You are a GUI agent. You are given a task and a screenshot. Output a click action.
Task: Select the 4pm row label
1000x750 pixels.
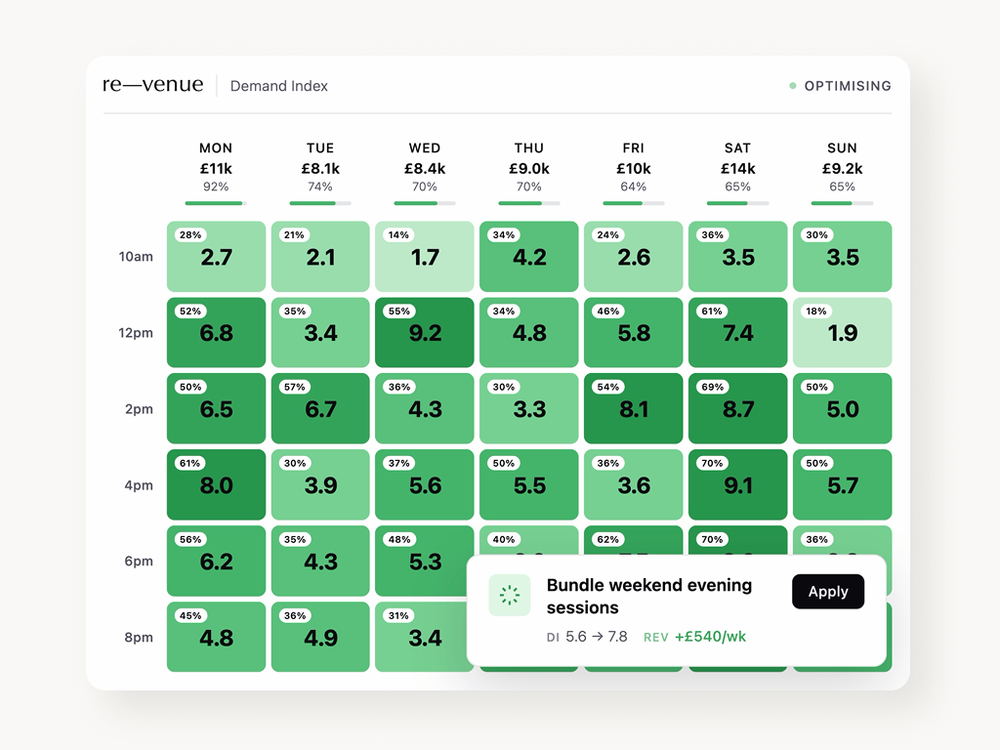tap(138, 485)
